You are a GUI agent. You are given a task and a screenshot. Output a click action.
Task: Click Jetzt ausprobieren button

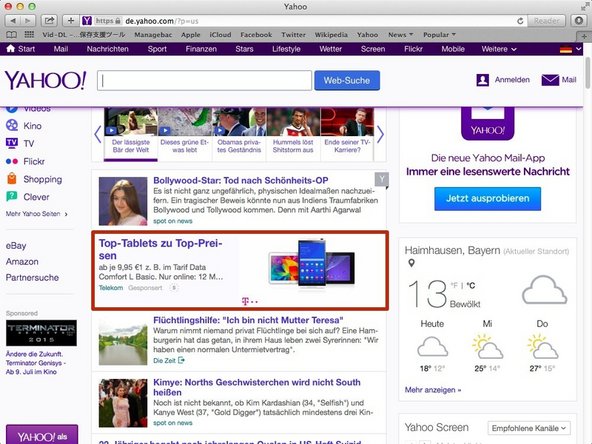487,199
